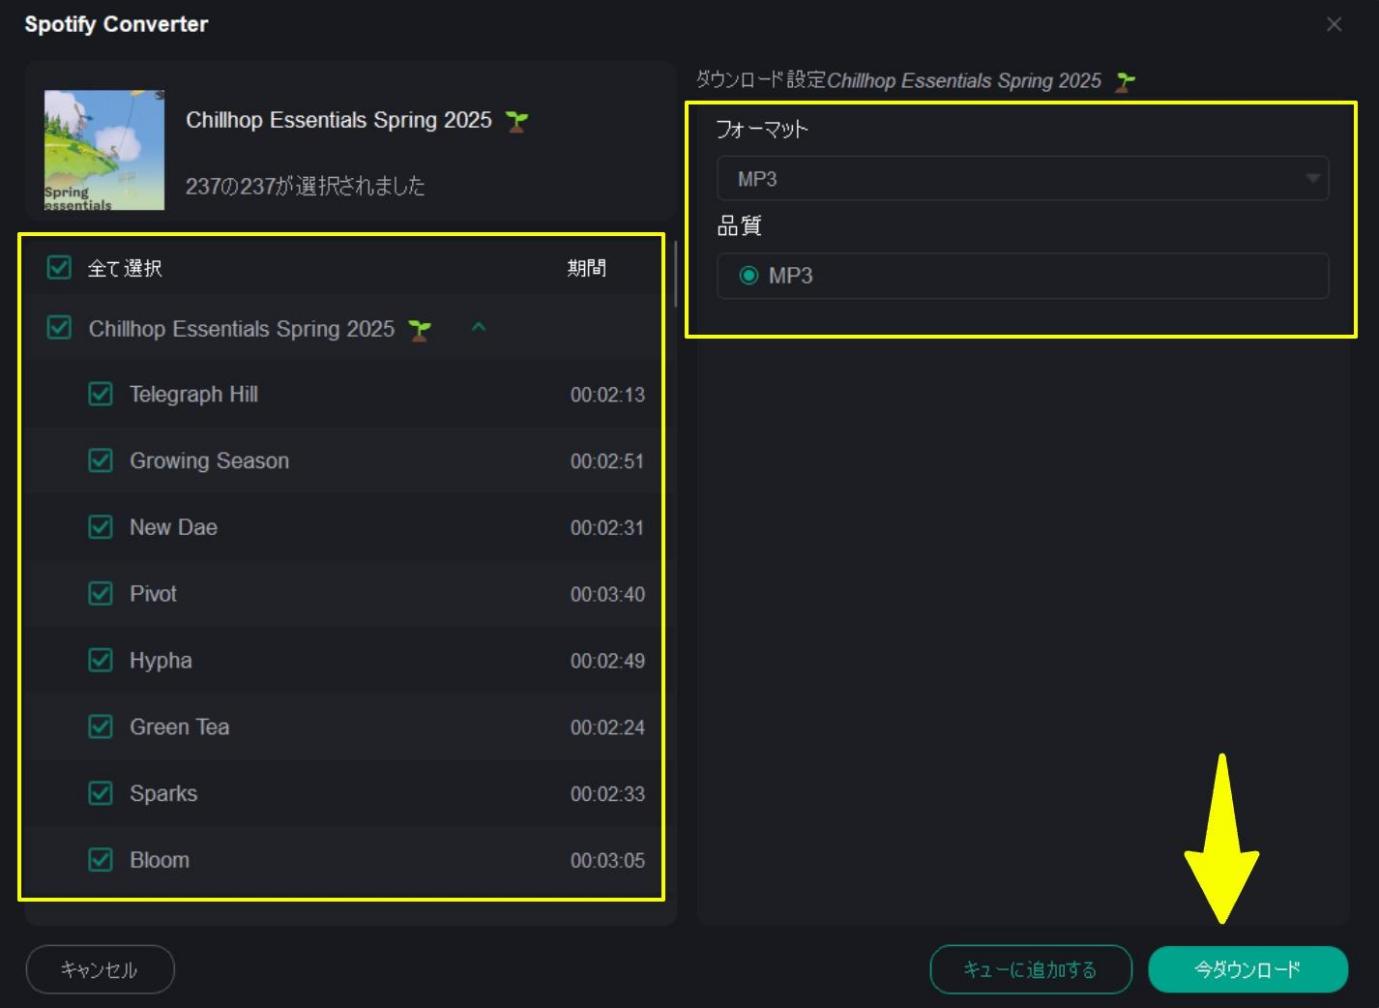
Task: Uncheck the 全て選択 checkbox
Action: pyautogui.click(x=59, y=267)
